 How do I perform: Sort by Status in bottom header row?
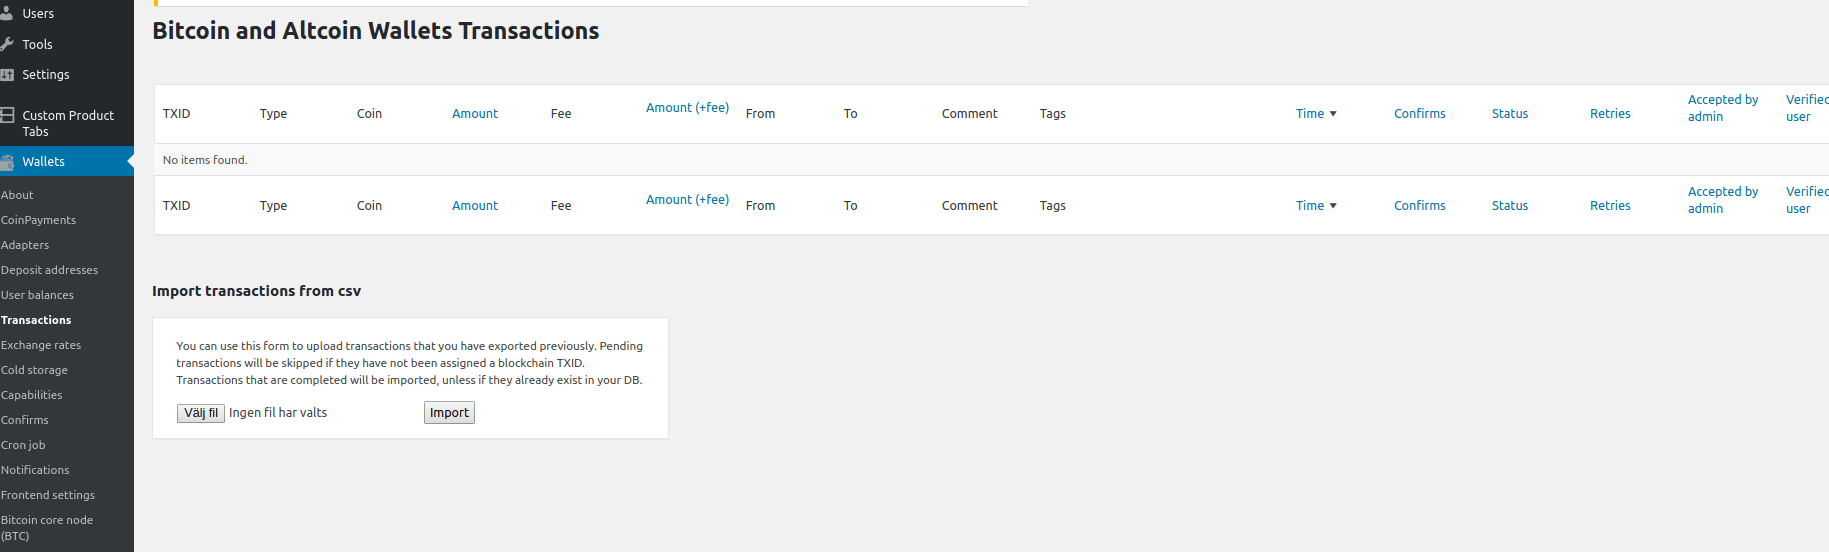click(1510, 206)
